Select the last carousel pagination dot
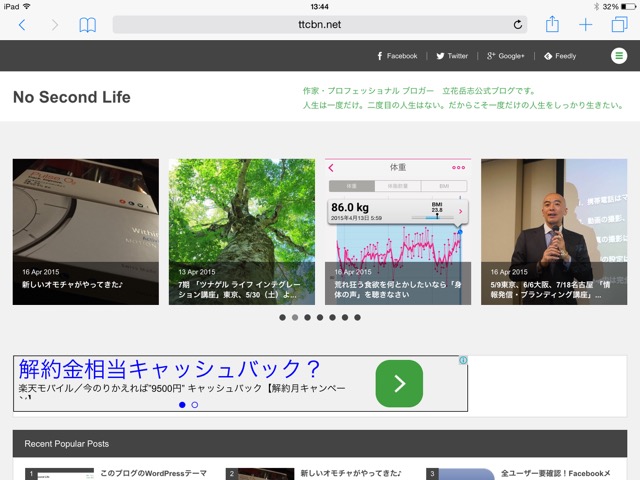This screenshot has width=640, height=480. [x=358, y=317]
